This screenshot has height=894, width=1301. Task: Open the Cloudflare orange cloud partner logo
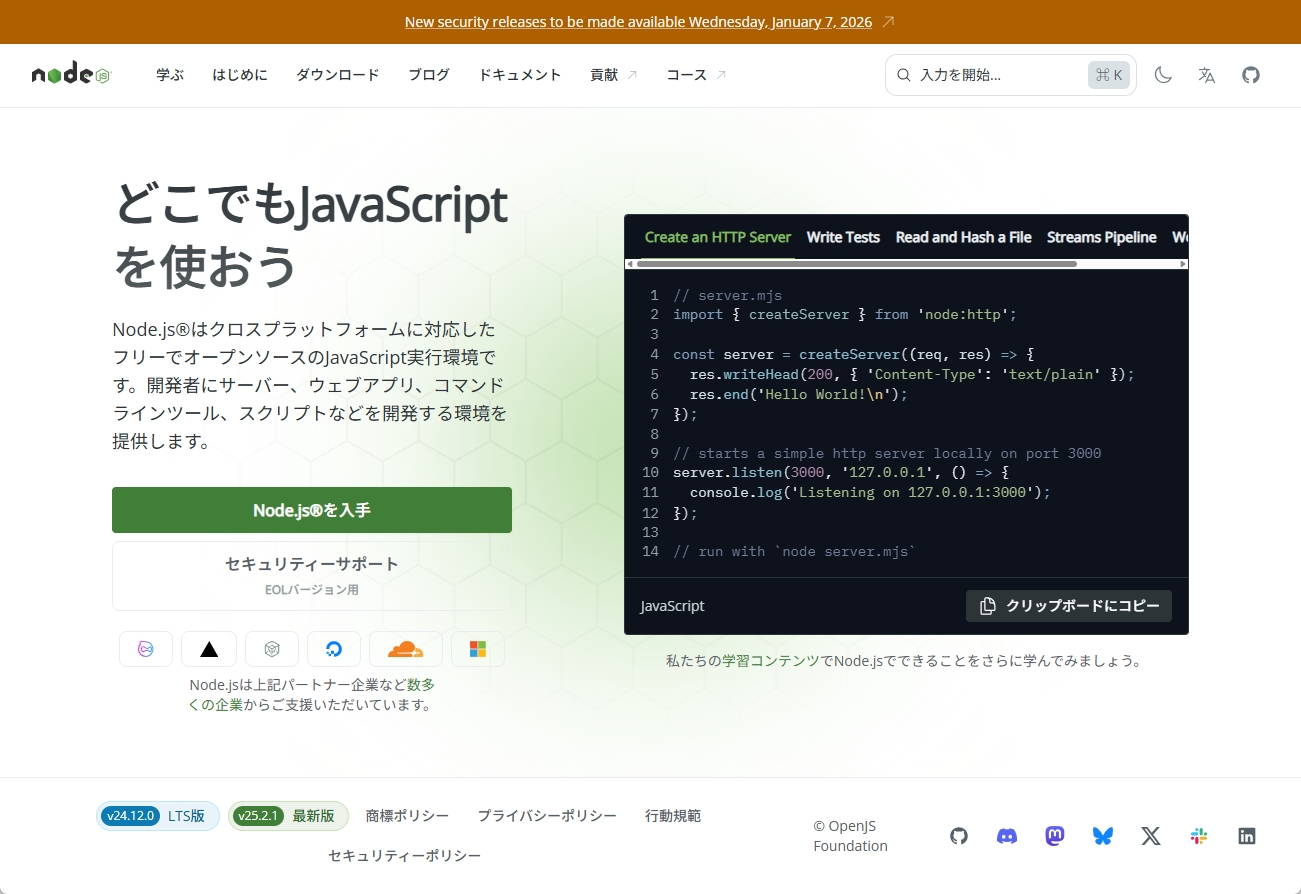point(406,649)
